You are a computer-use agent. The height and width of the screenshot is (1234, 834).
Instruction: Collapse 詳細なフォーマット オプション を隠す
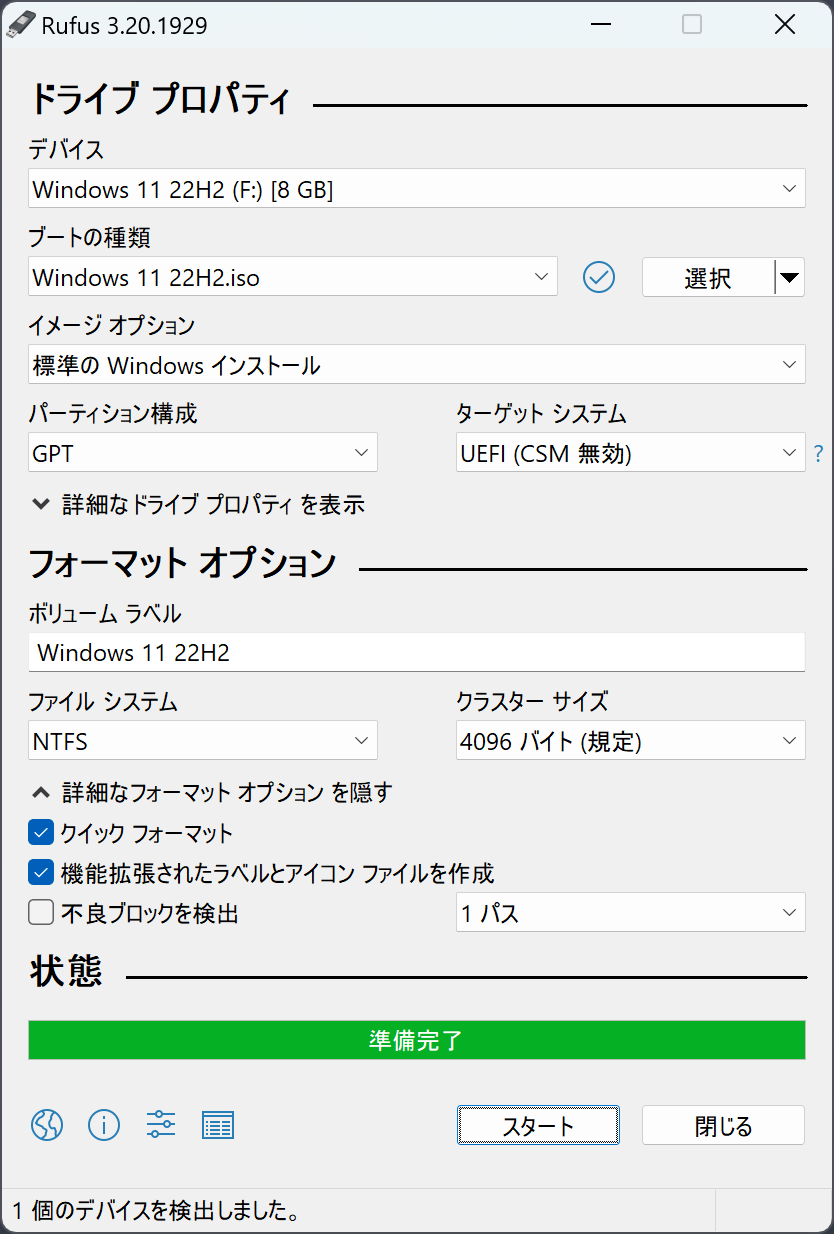tap(212, 791)
